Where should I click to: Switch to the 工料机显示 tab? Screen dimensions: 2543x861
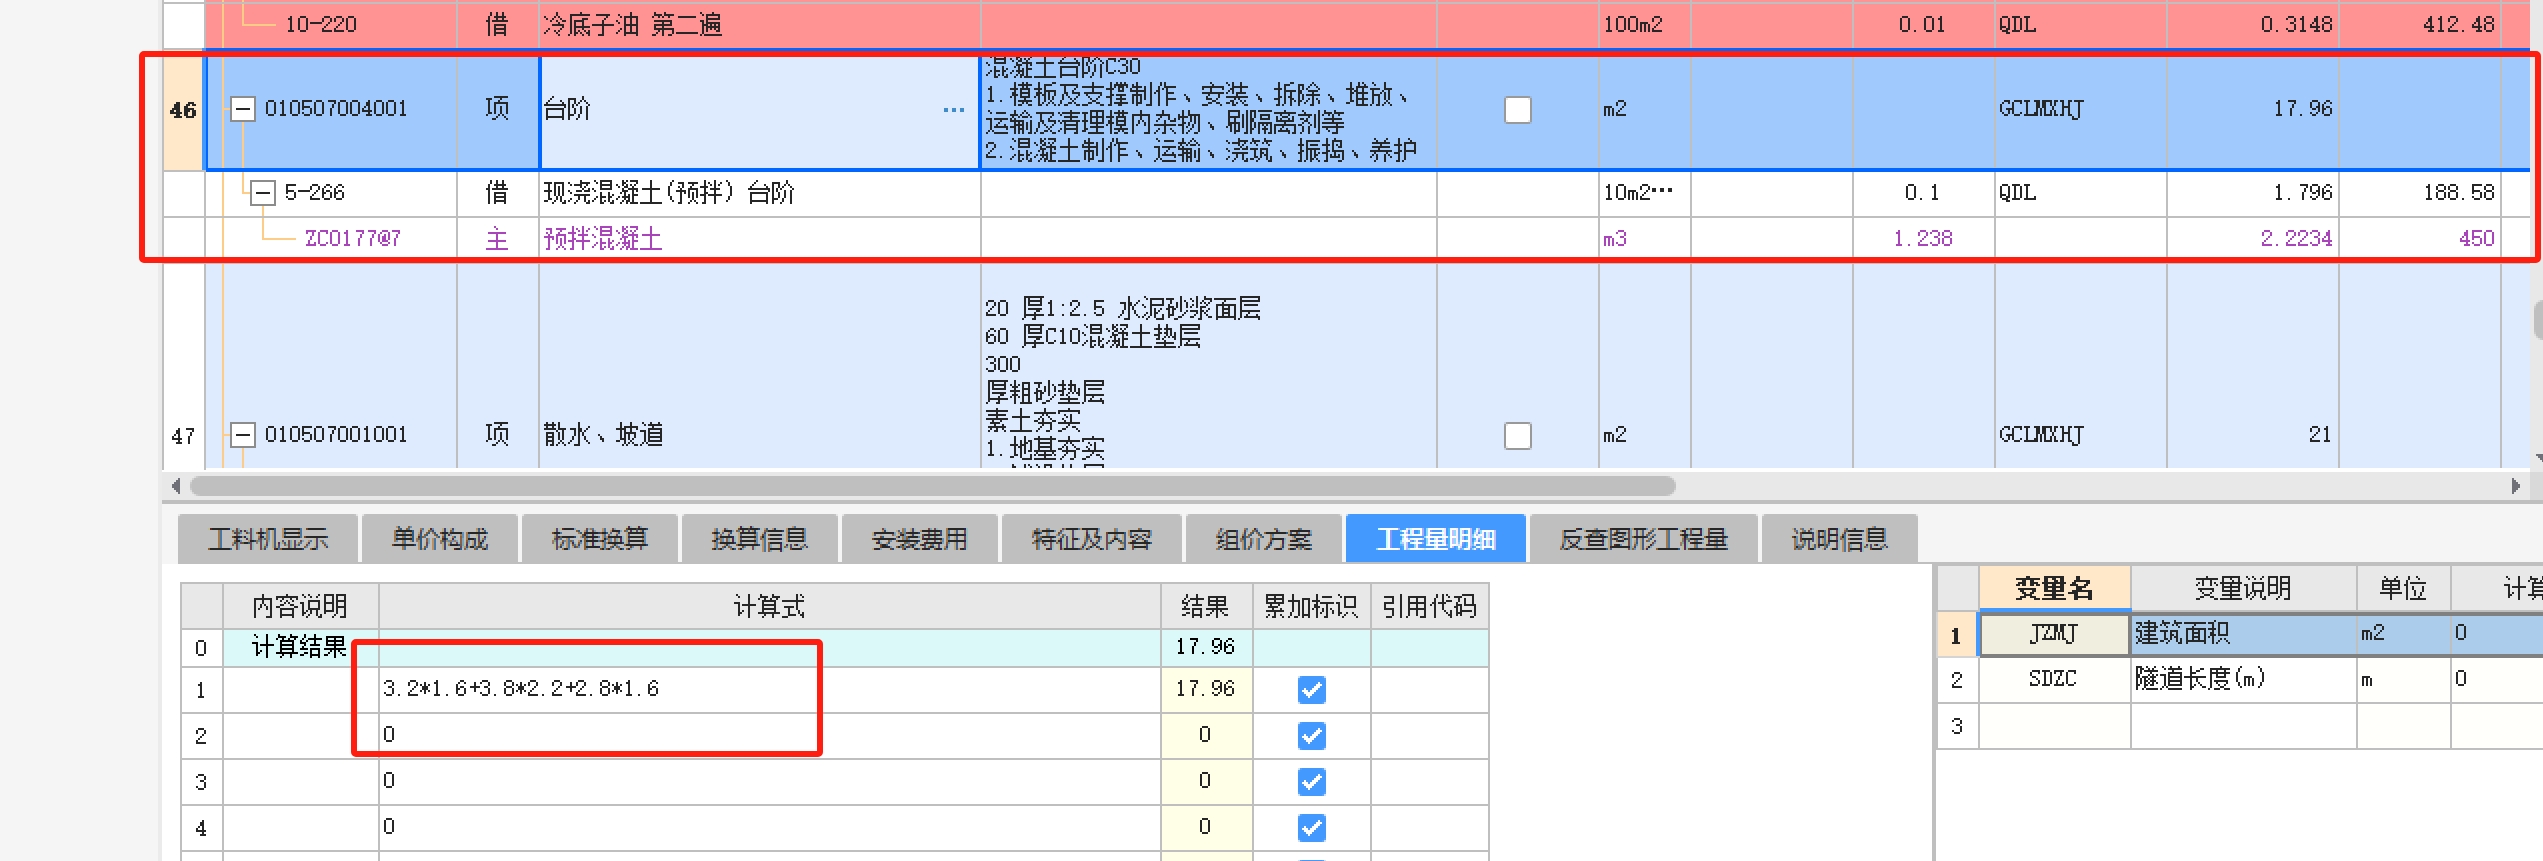268,539
